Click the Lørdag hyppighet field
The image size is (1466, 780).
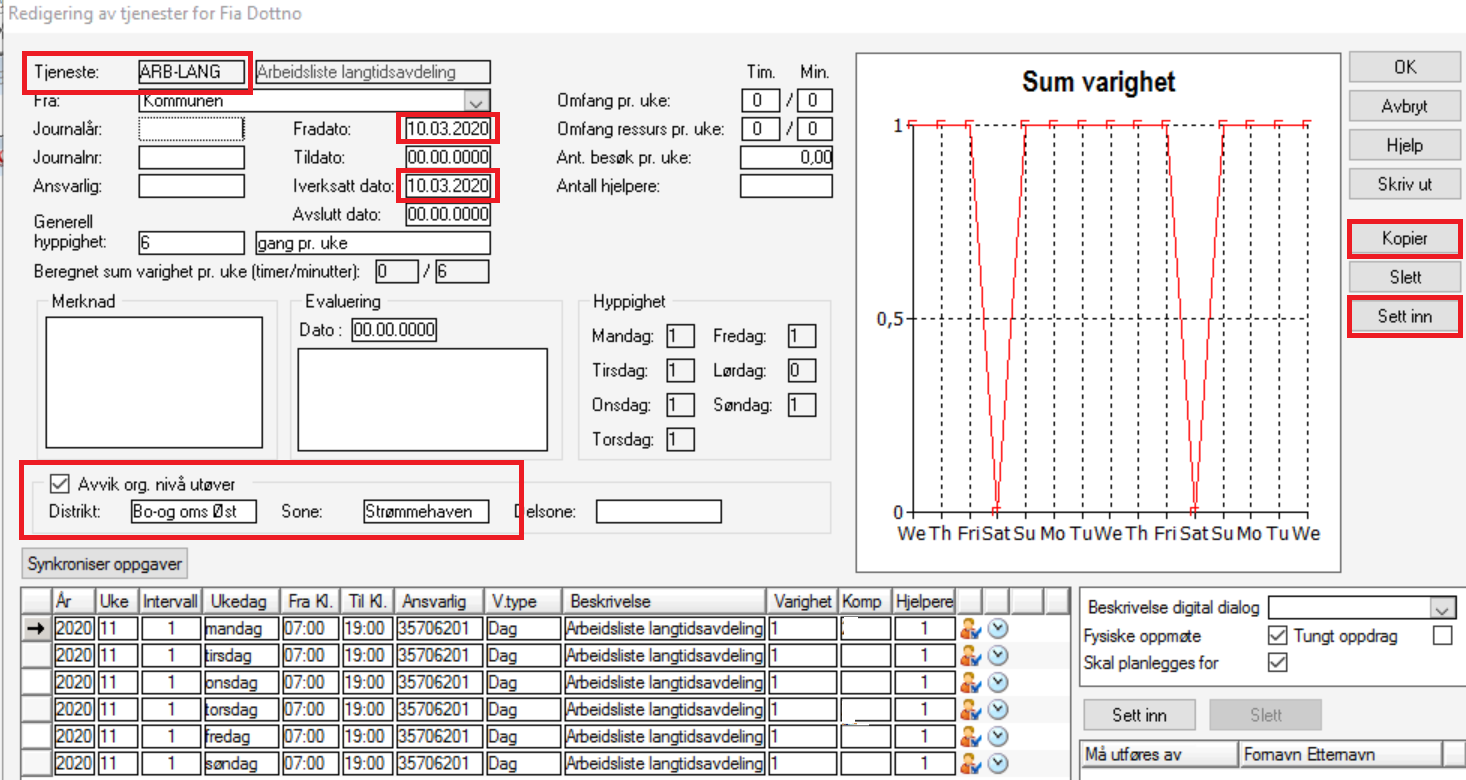801,371
